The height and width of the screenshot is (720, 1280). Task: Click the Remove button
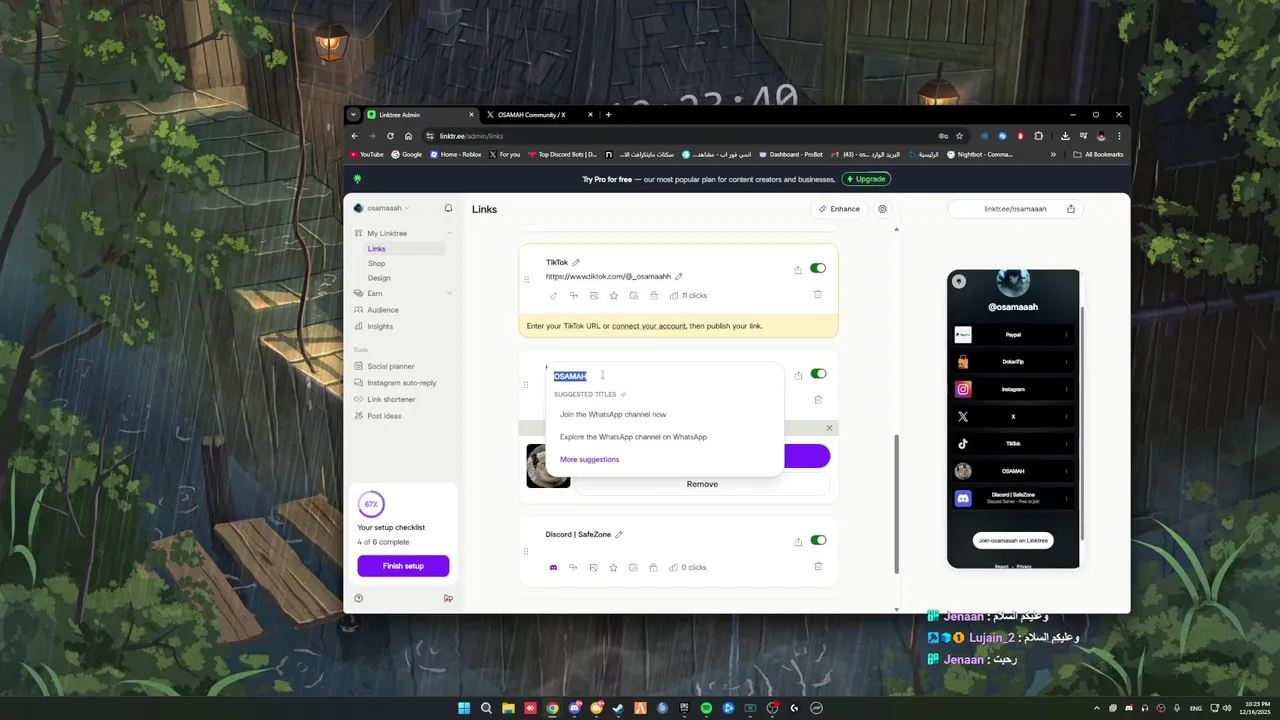[702, 484]
